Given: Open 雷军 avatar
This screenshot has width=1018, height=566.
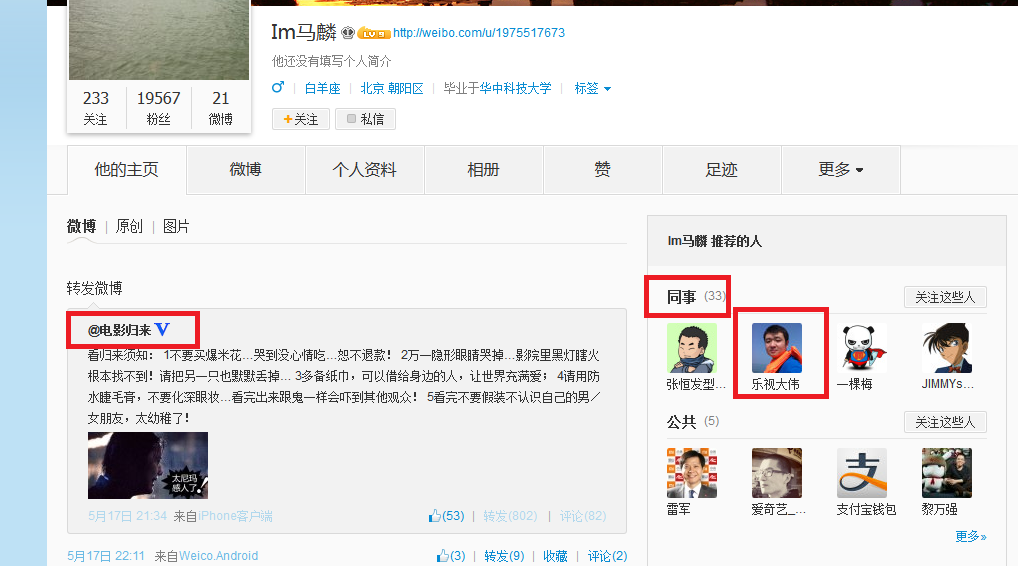Looking at the screenshot, I should pos(691,473).
